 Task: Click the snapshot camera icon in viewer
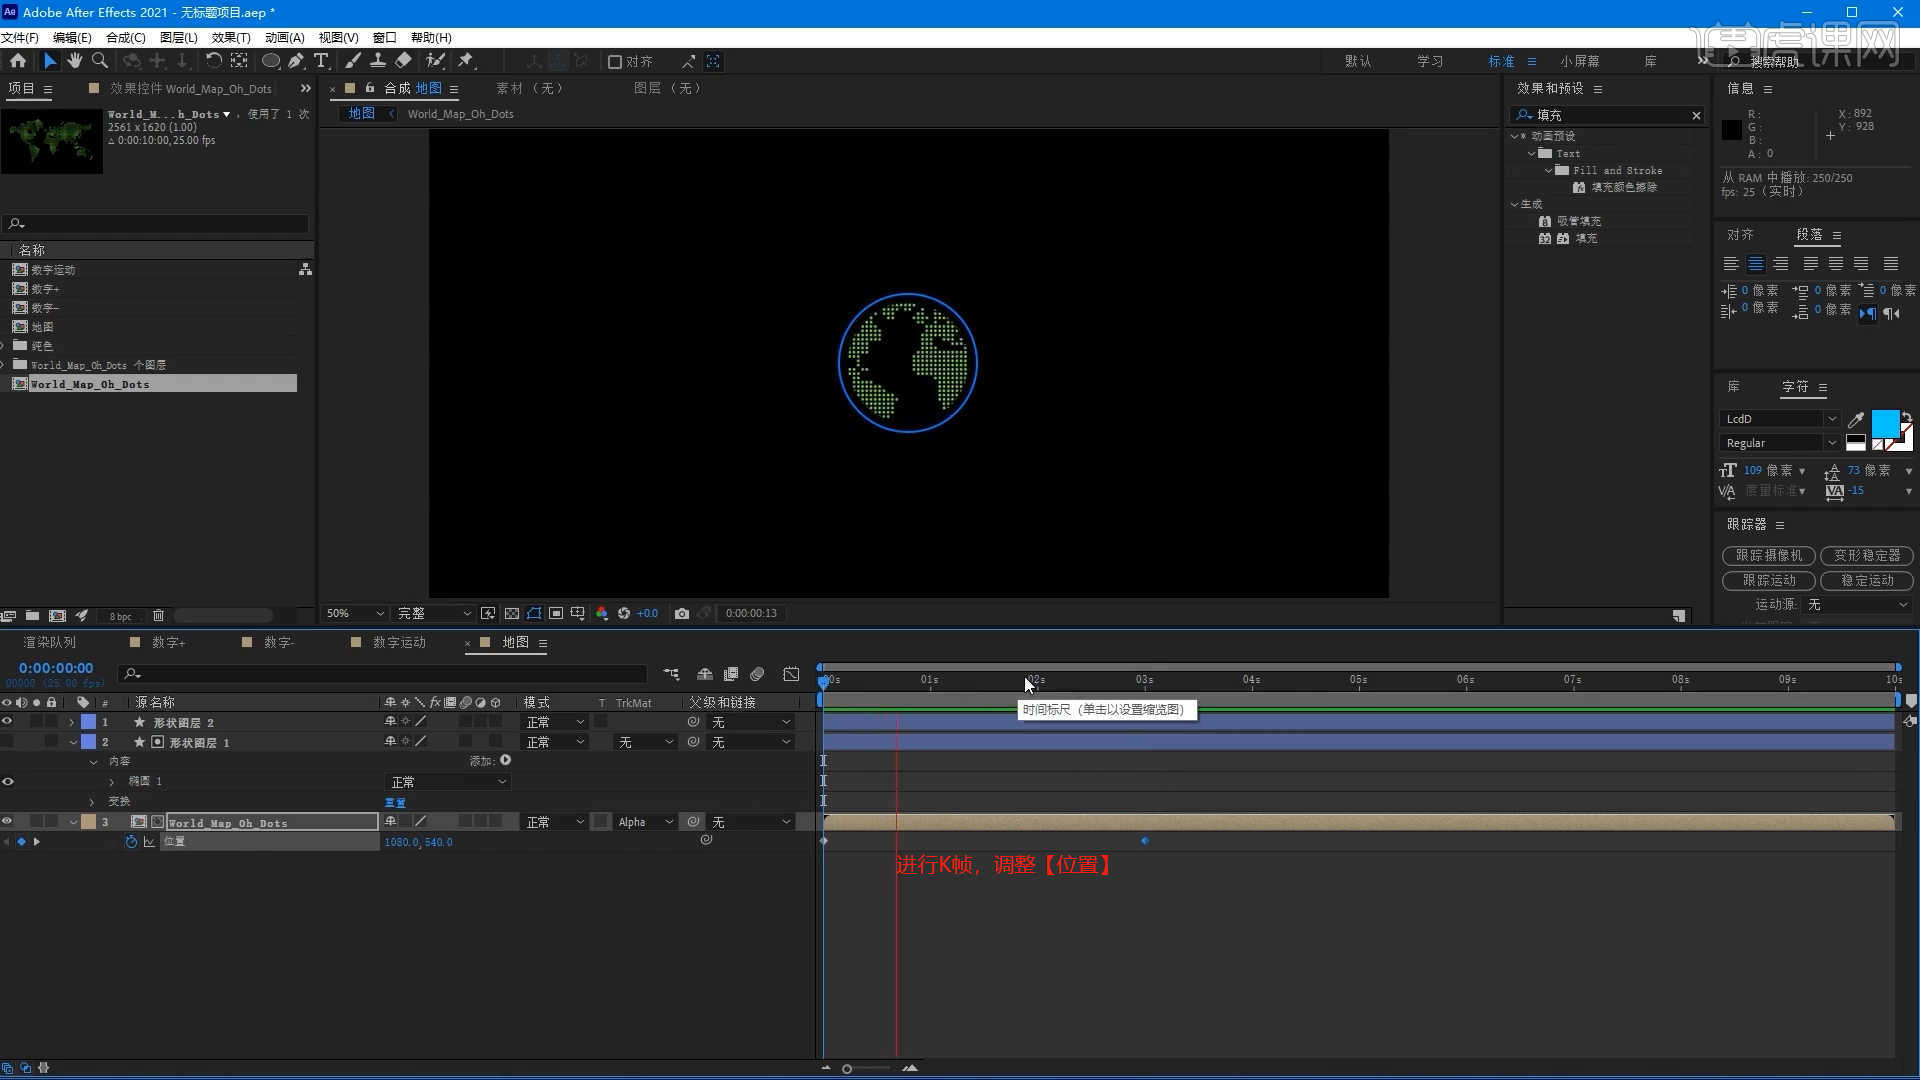(682, 613)
